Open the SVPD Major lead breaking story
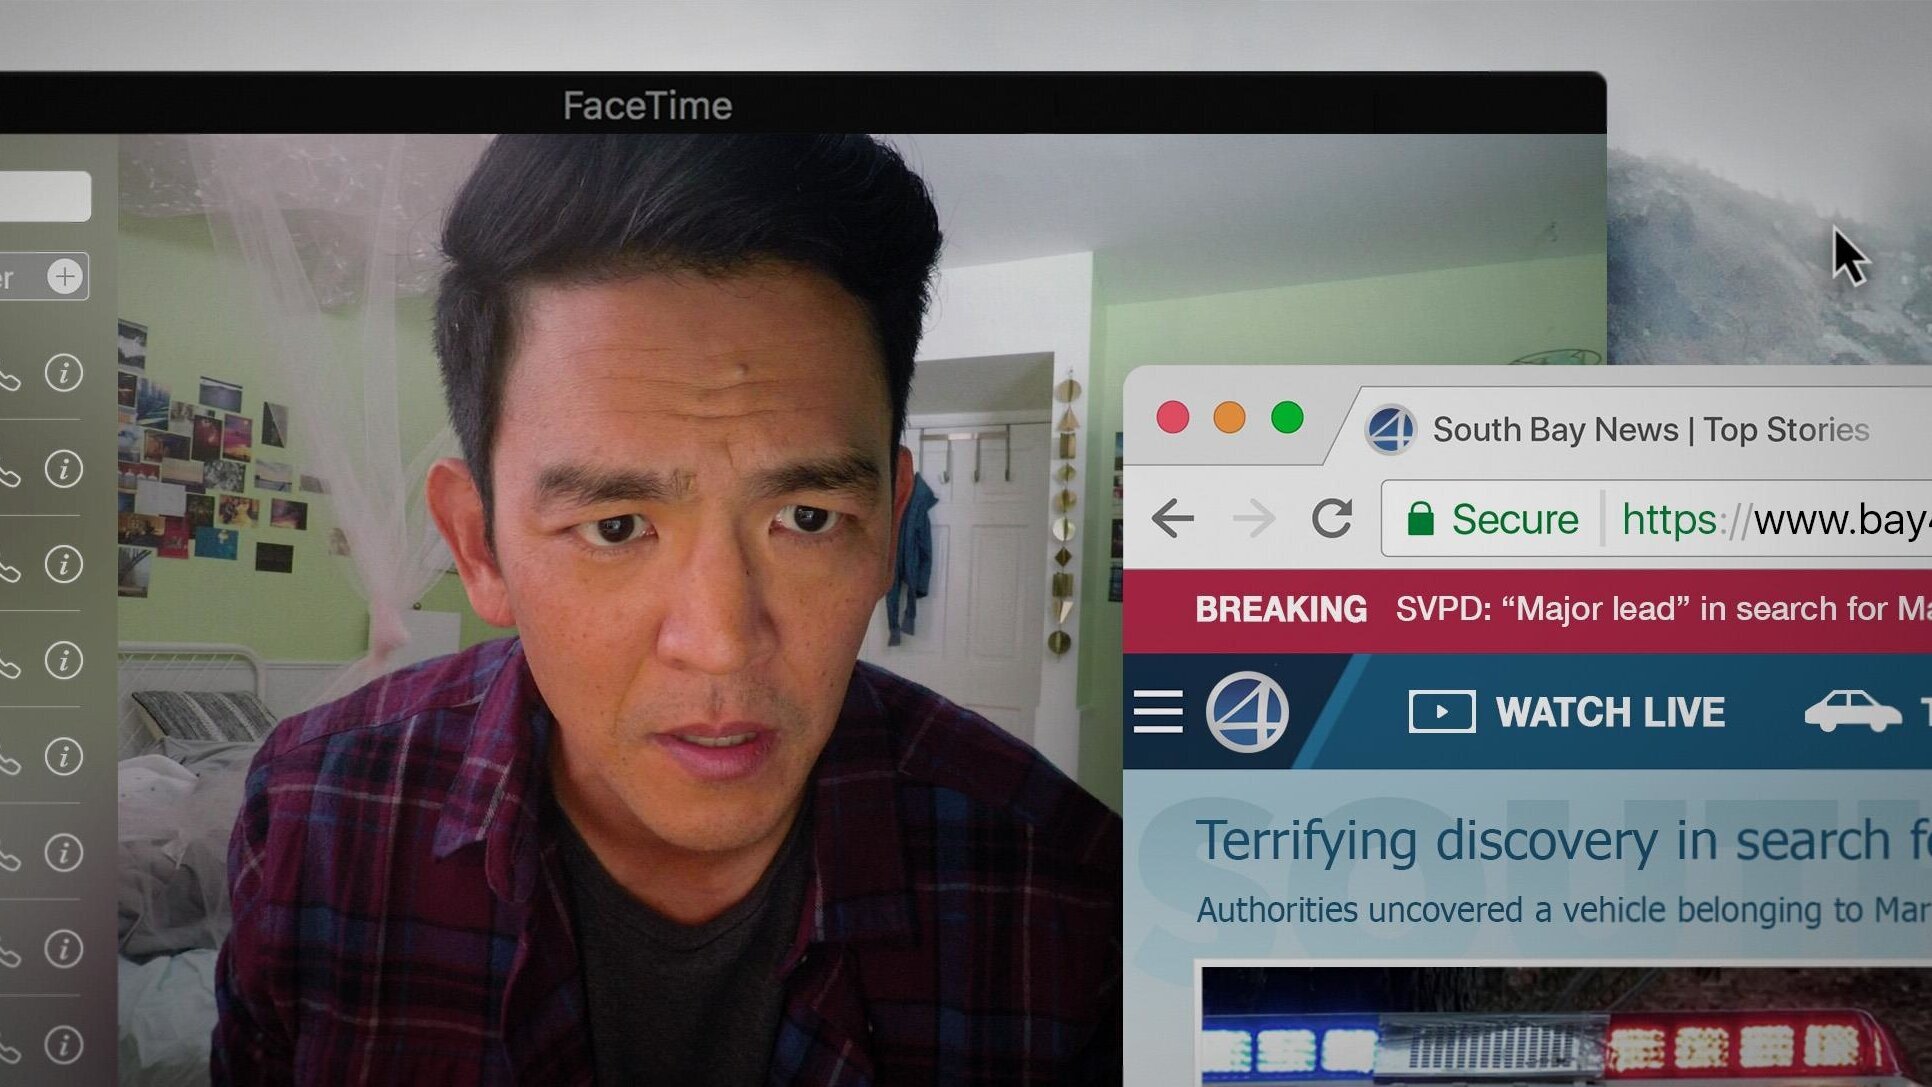 tap(1662, 609)
